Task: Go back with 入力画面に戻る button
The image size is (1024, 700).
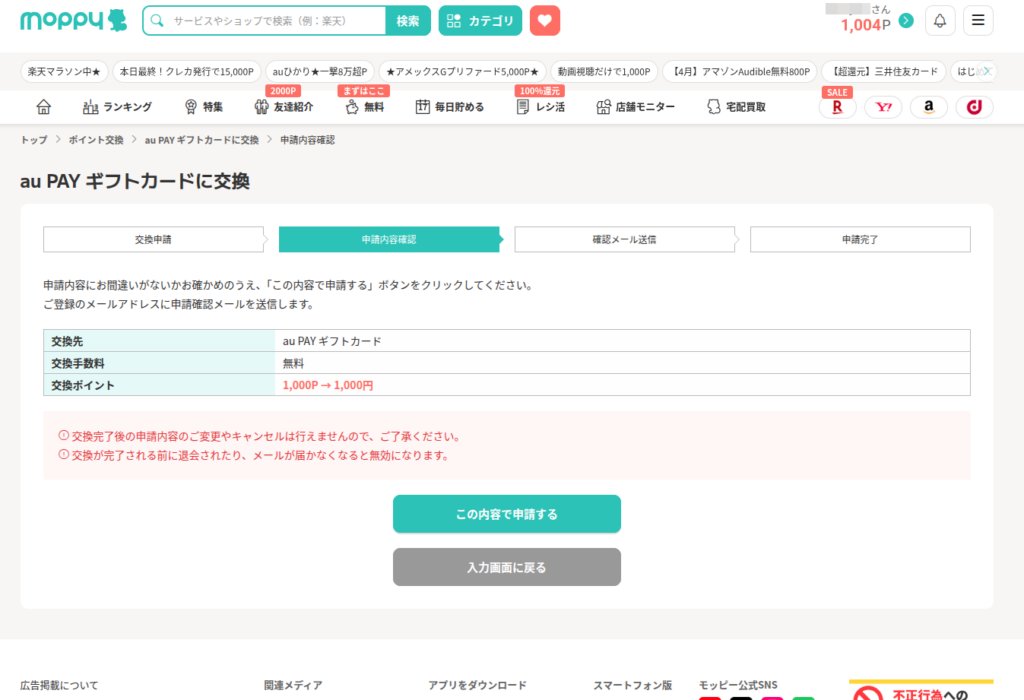Action: point(506,567)
